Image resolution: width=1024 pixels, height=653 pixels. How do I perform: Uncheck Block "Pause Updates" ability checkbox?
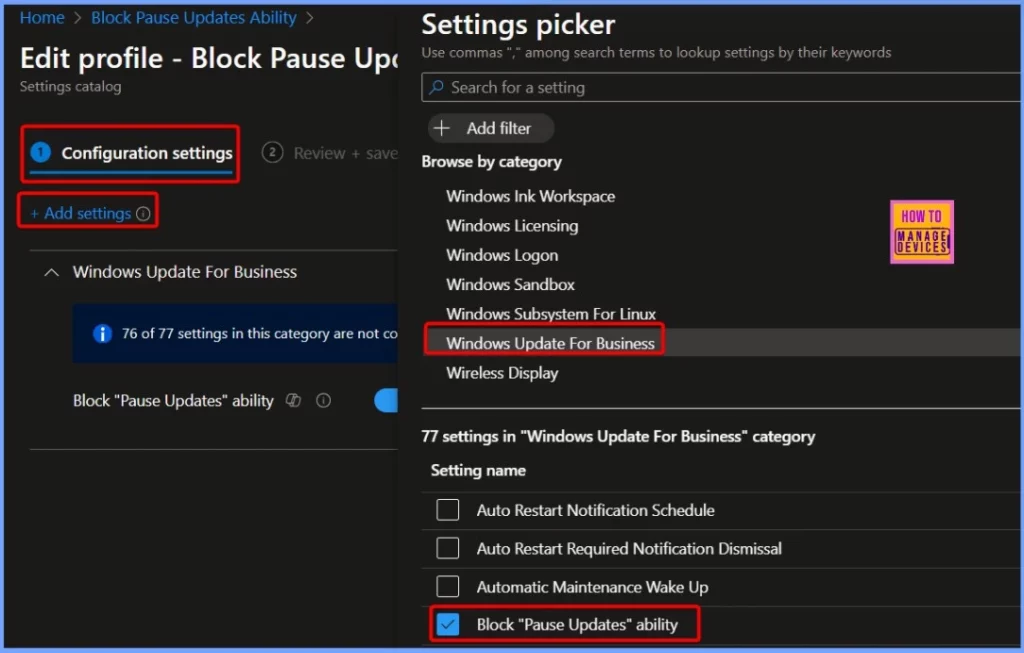(448, 625)
